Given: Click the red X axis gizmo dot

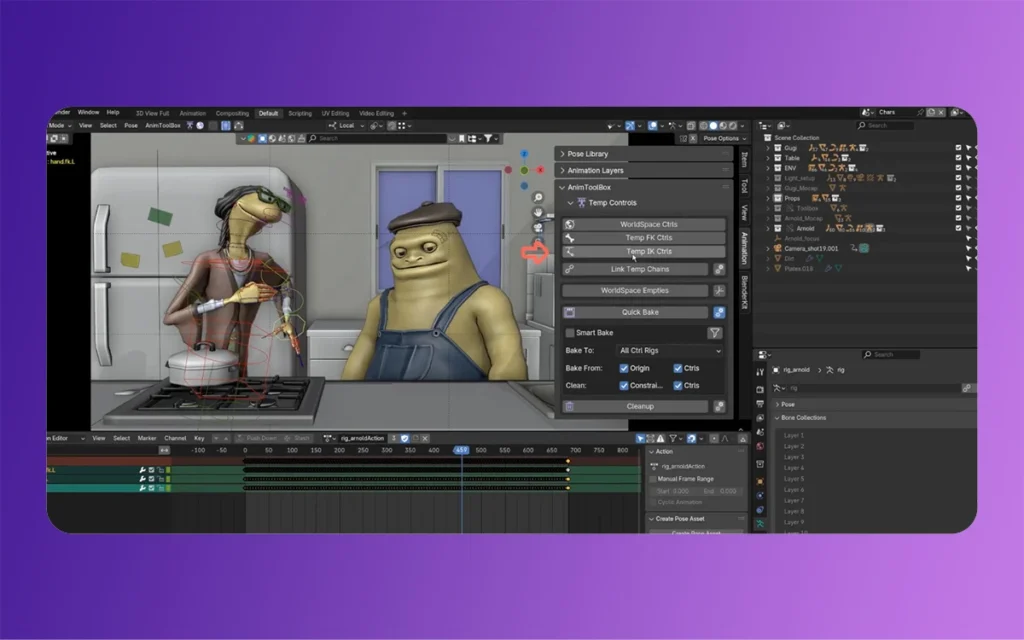Looking at the screenshot, I should pyautogui.click(x=540, y=170).
